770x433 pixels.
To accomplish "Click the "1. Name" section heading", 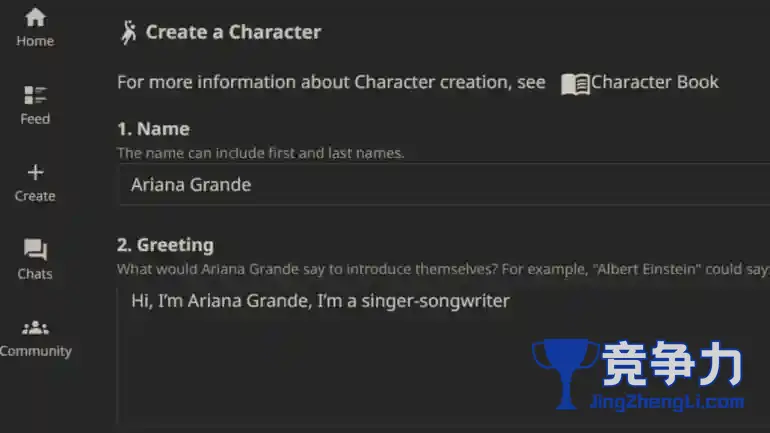I will point(153,129).
